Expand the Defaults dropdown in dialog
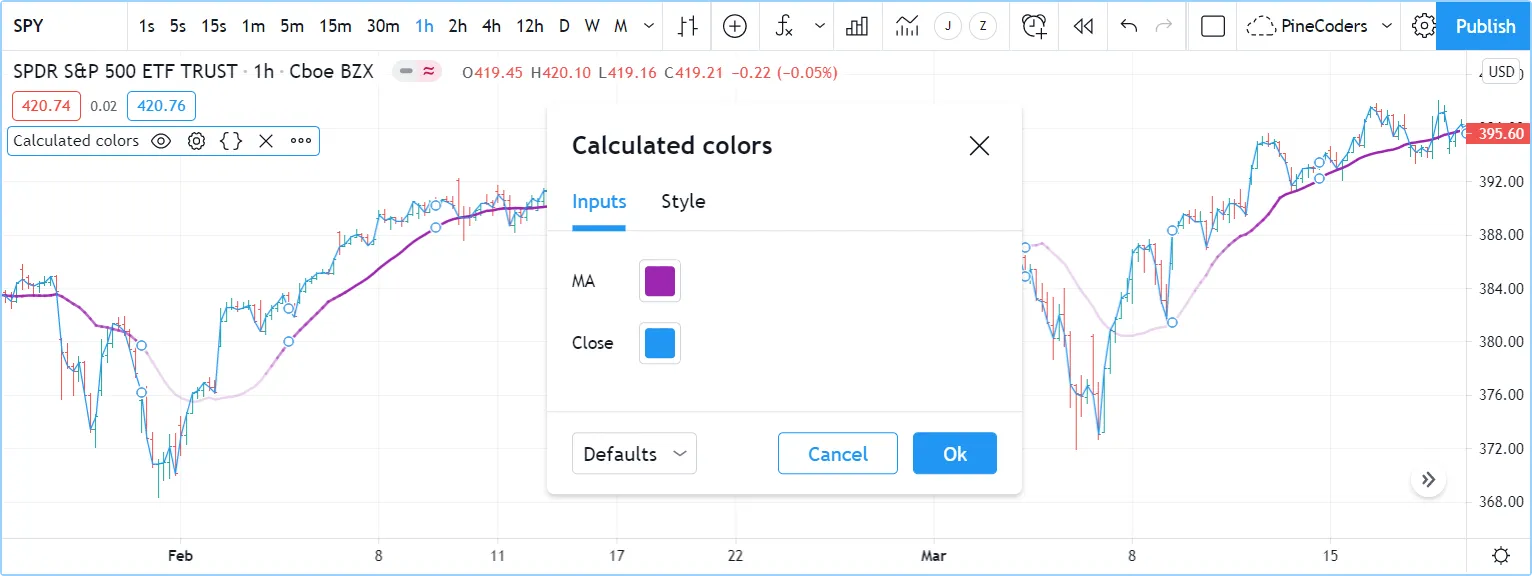 coord(634,454)
